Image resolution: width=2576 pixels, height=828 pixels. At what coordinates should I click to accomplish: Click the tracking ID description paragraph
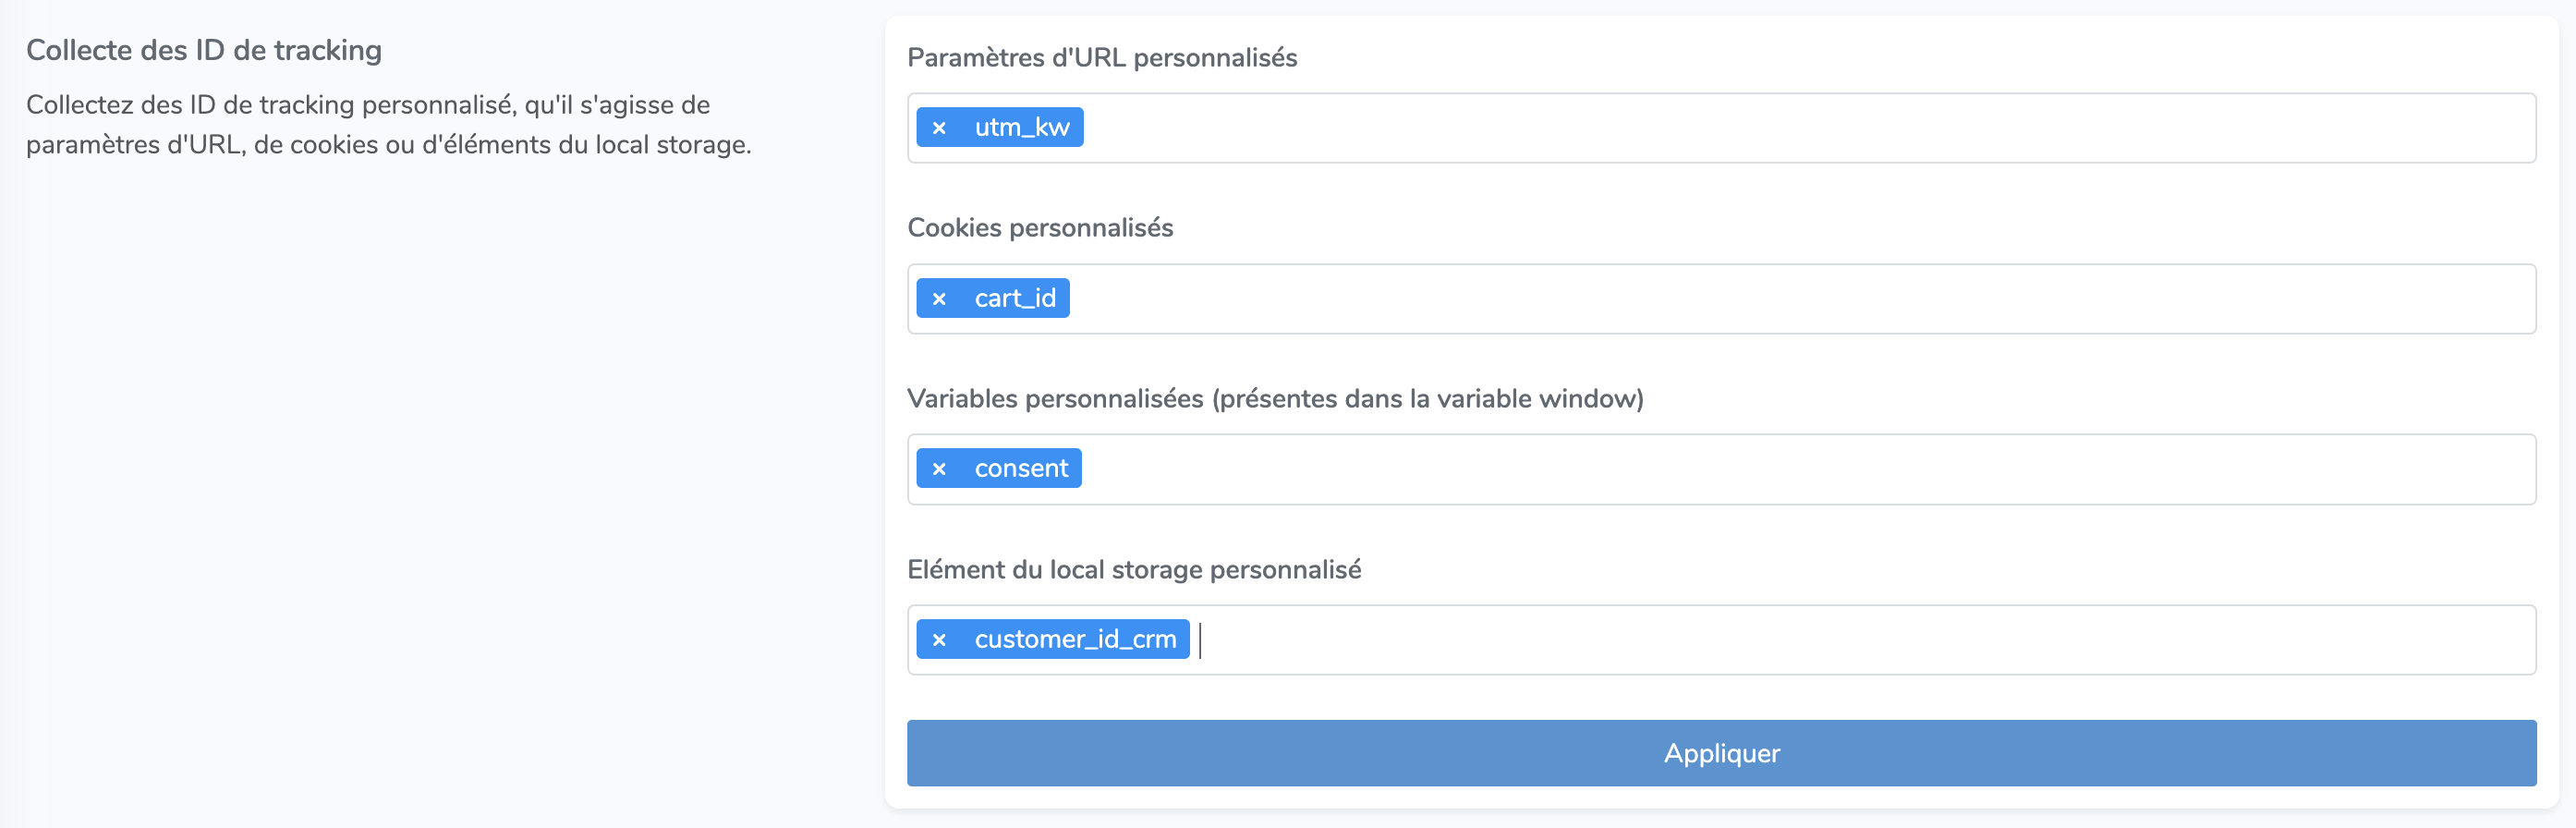(388, 125)
